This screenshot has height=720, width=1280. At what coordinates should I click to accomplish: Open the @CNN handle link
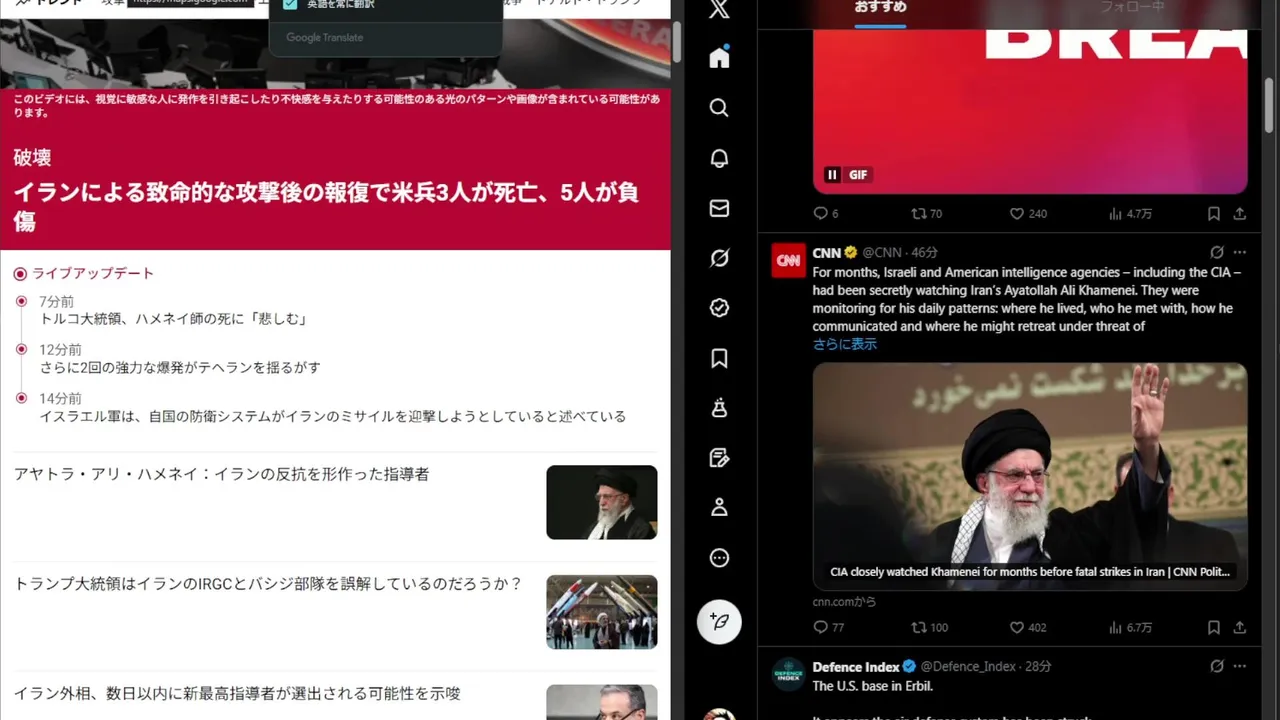(x=882, y=253)
